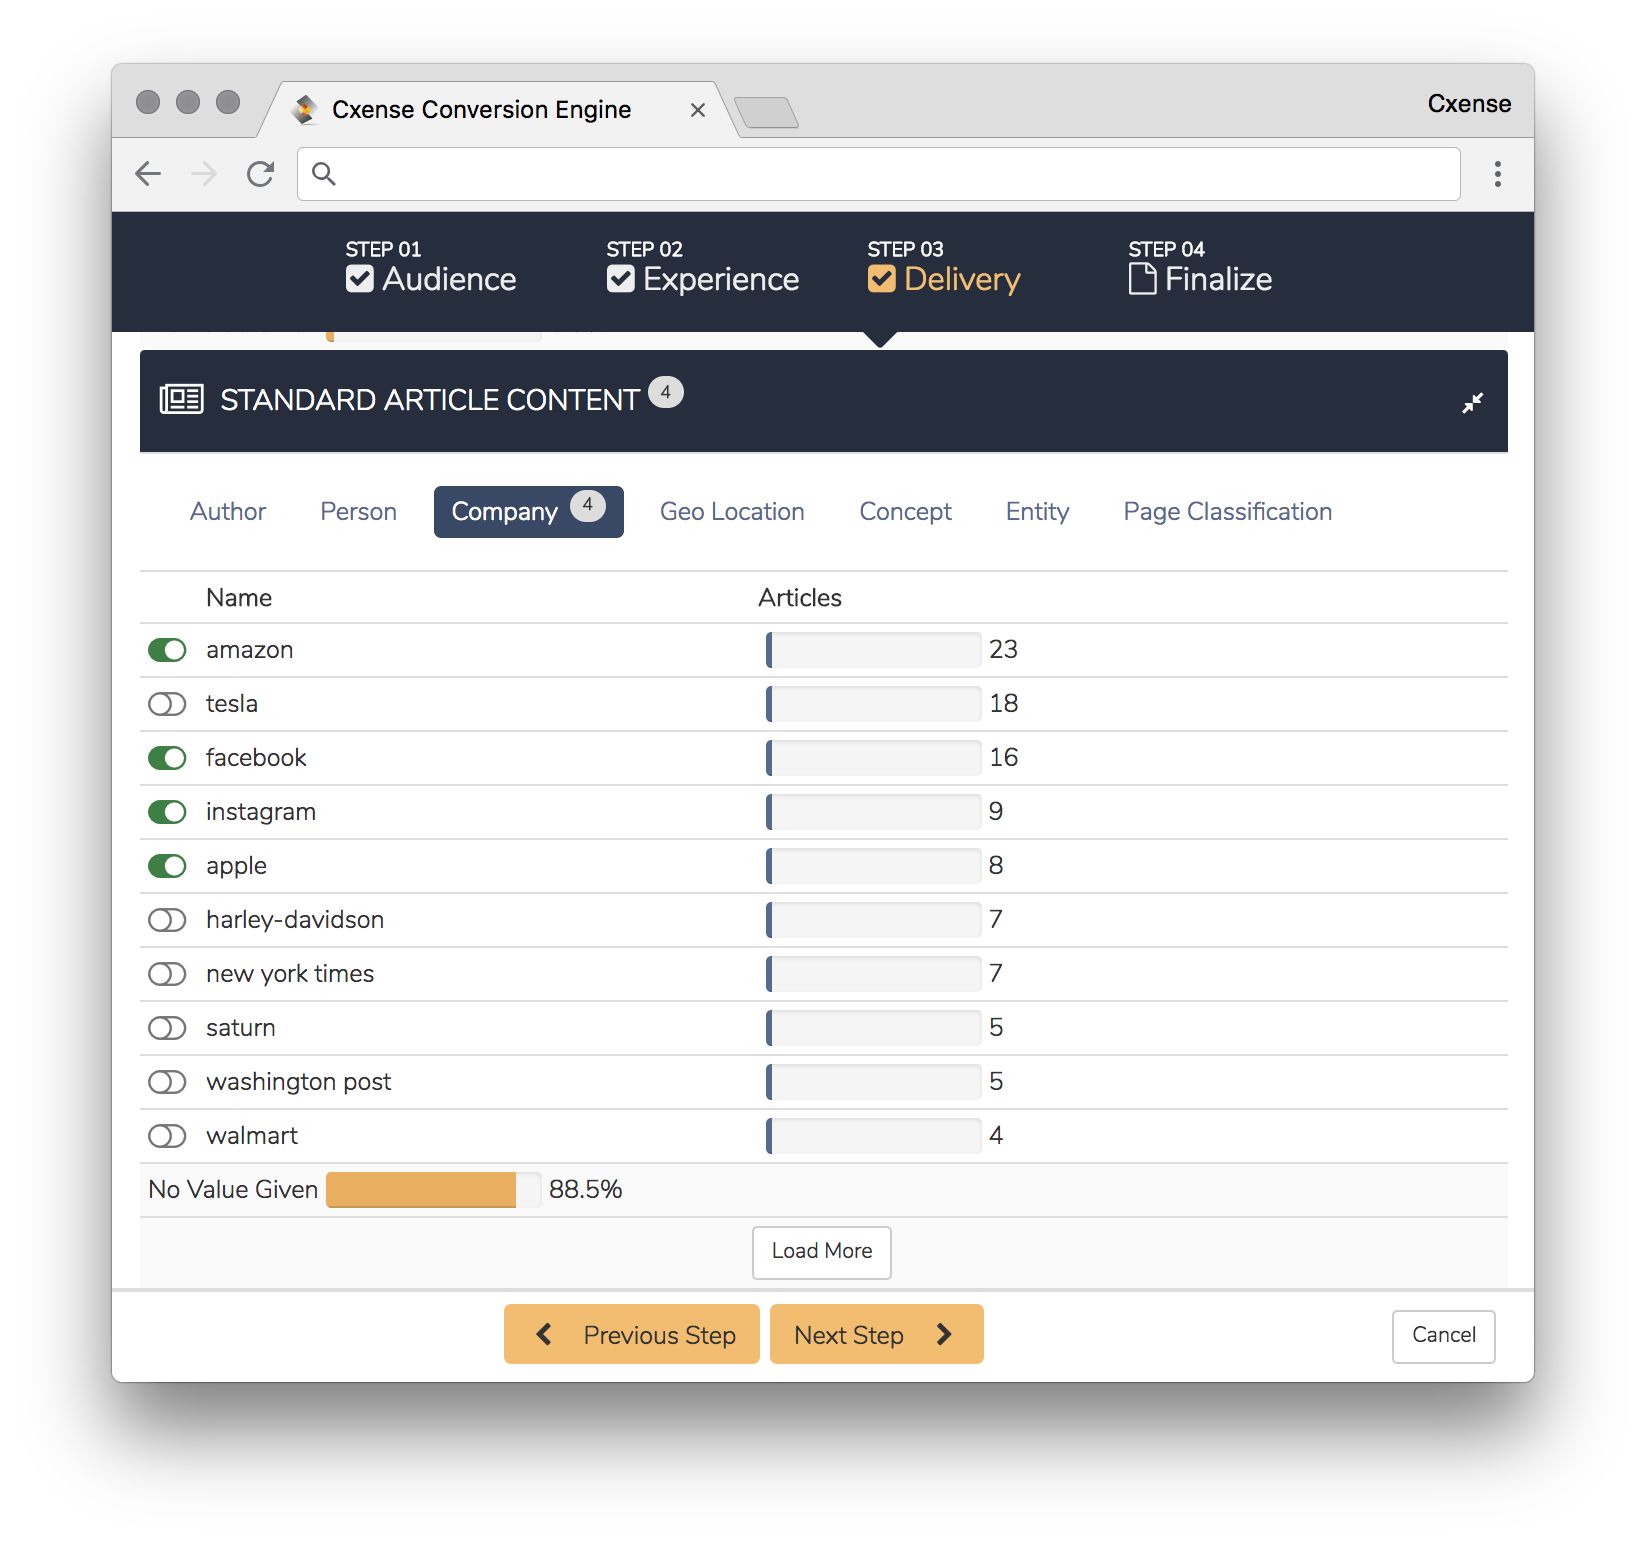
Task: Cancel the campaign setup
Action: pyautogui.click(x=1443, y=1336)
